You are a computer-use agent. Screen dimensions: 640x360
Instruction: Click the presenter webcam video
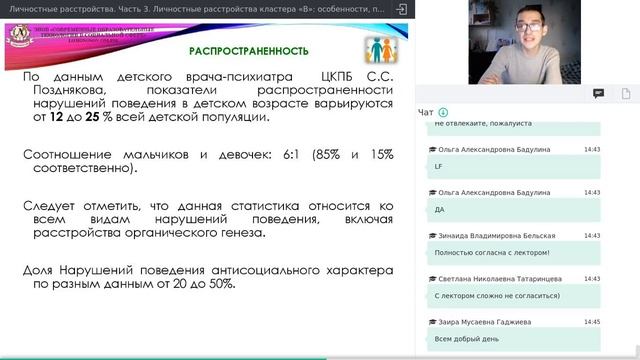pyautogui.click(x=524, y=42)
